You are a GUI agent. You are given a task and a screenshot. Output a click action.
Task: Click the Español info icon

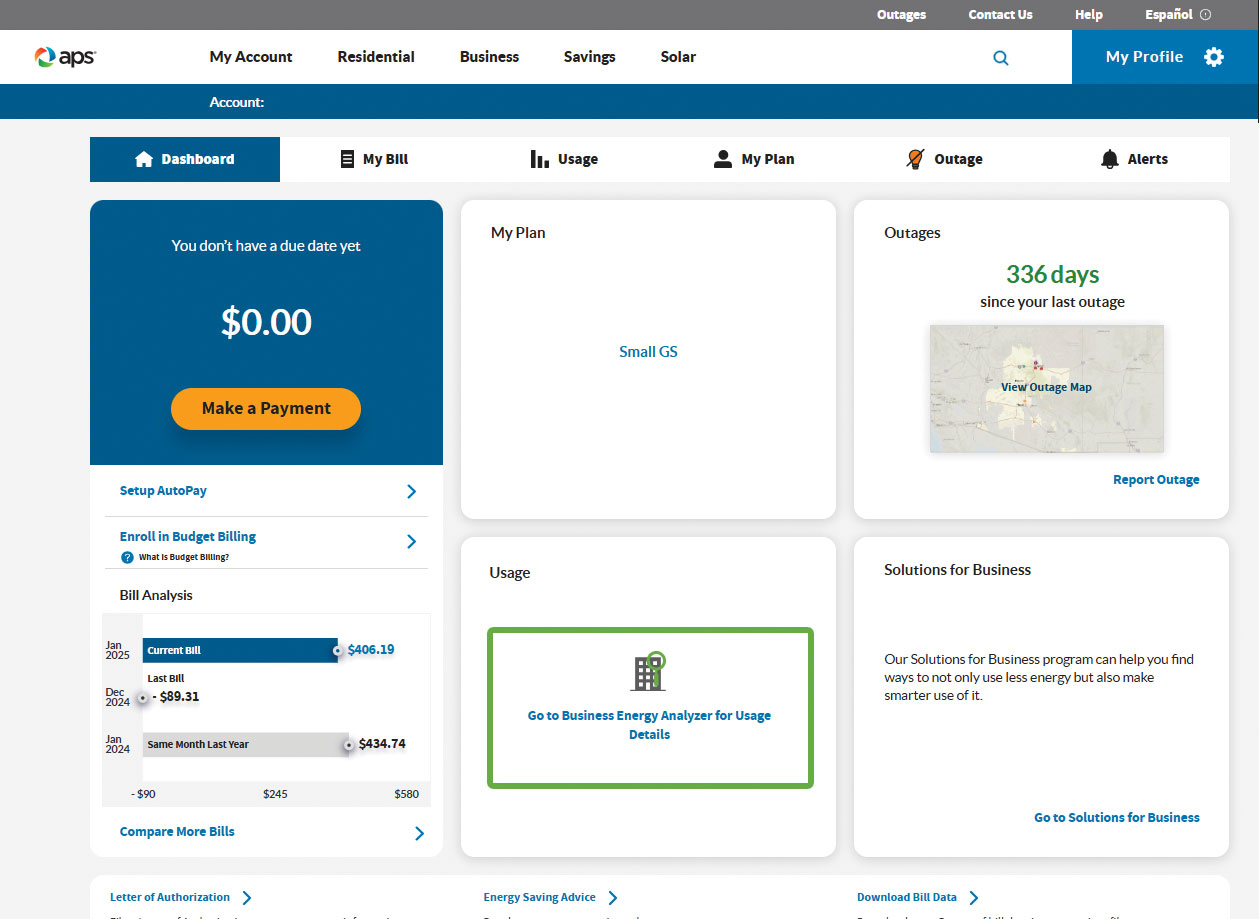(1205, 15)
